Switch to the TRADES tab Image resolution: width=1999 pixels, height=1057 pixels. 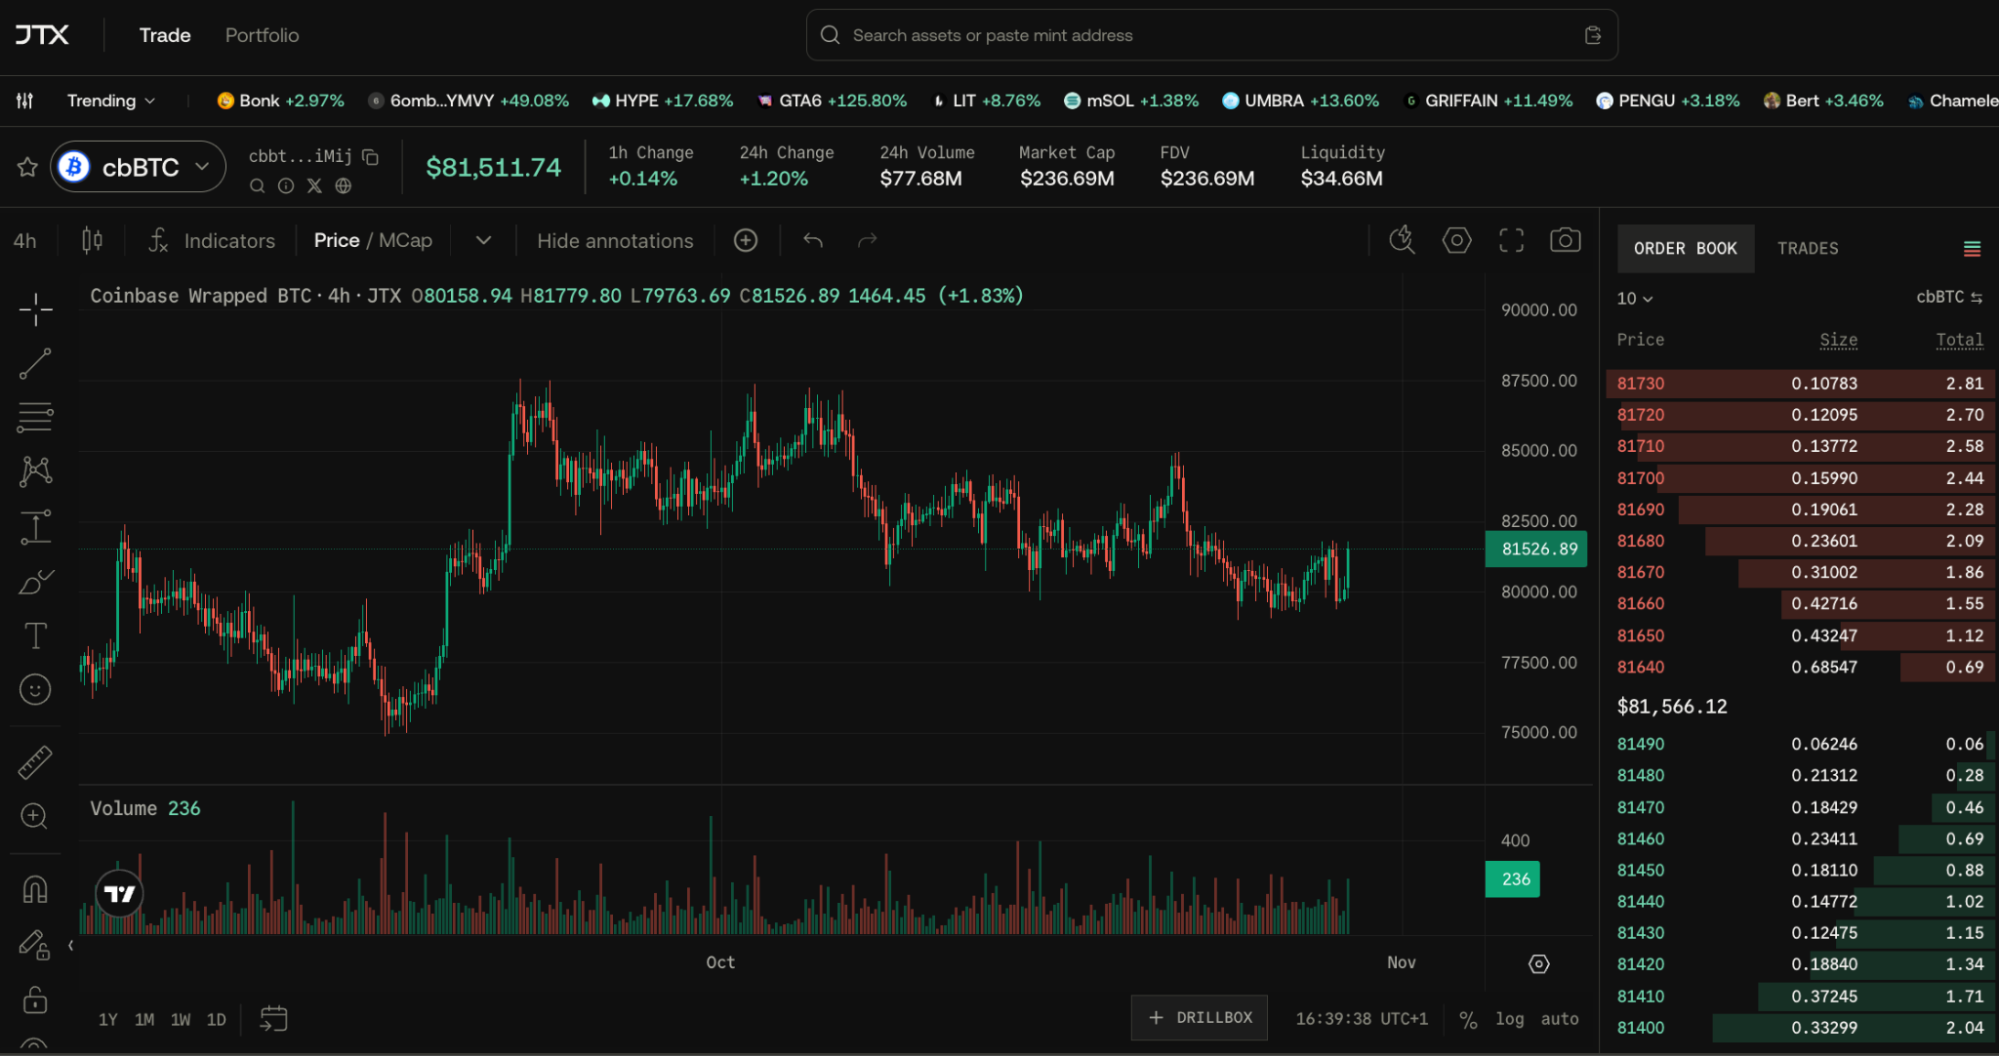1808,248
